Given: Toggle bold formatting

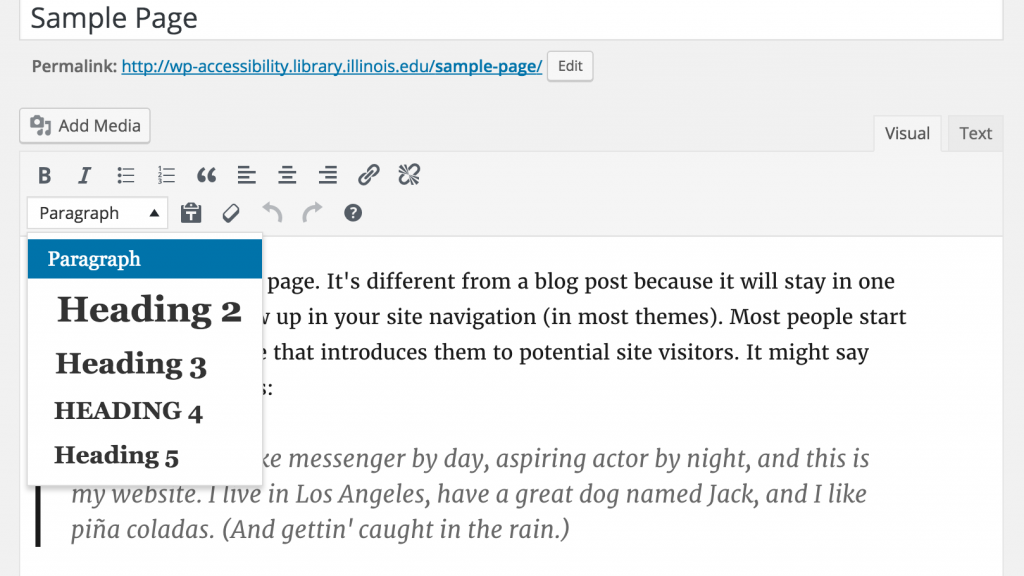Looking at the screenshot, I should point(44,175).
